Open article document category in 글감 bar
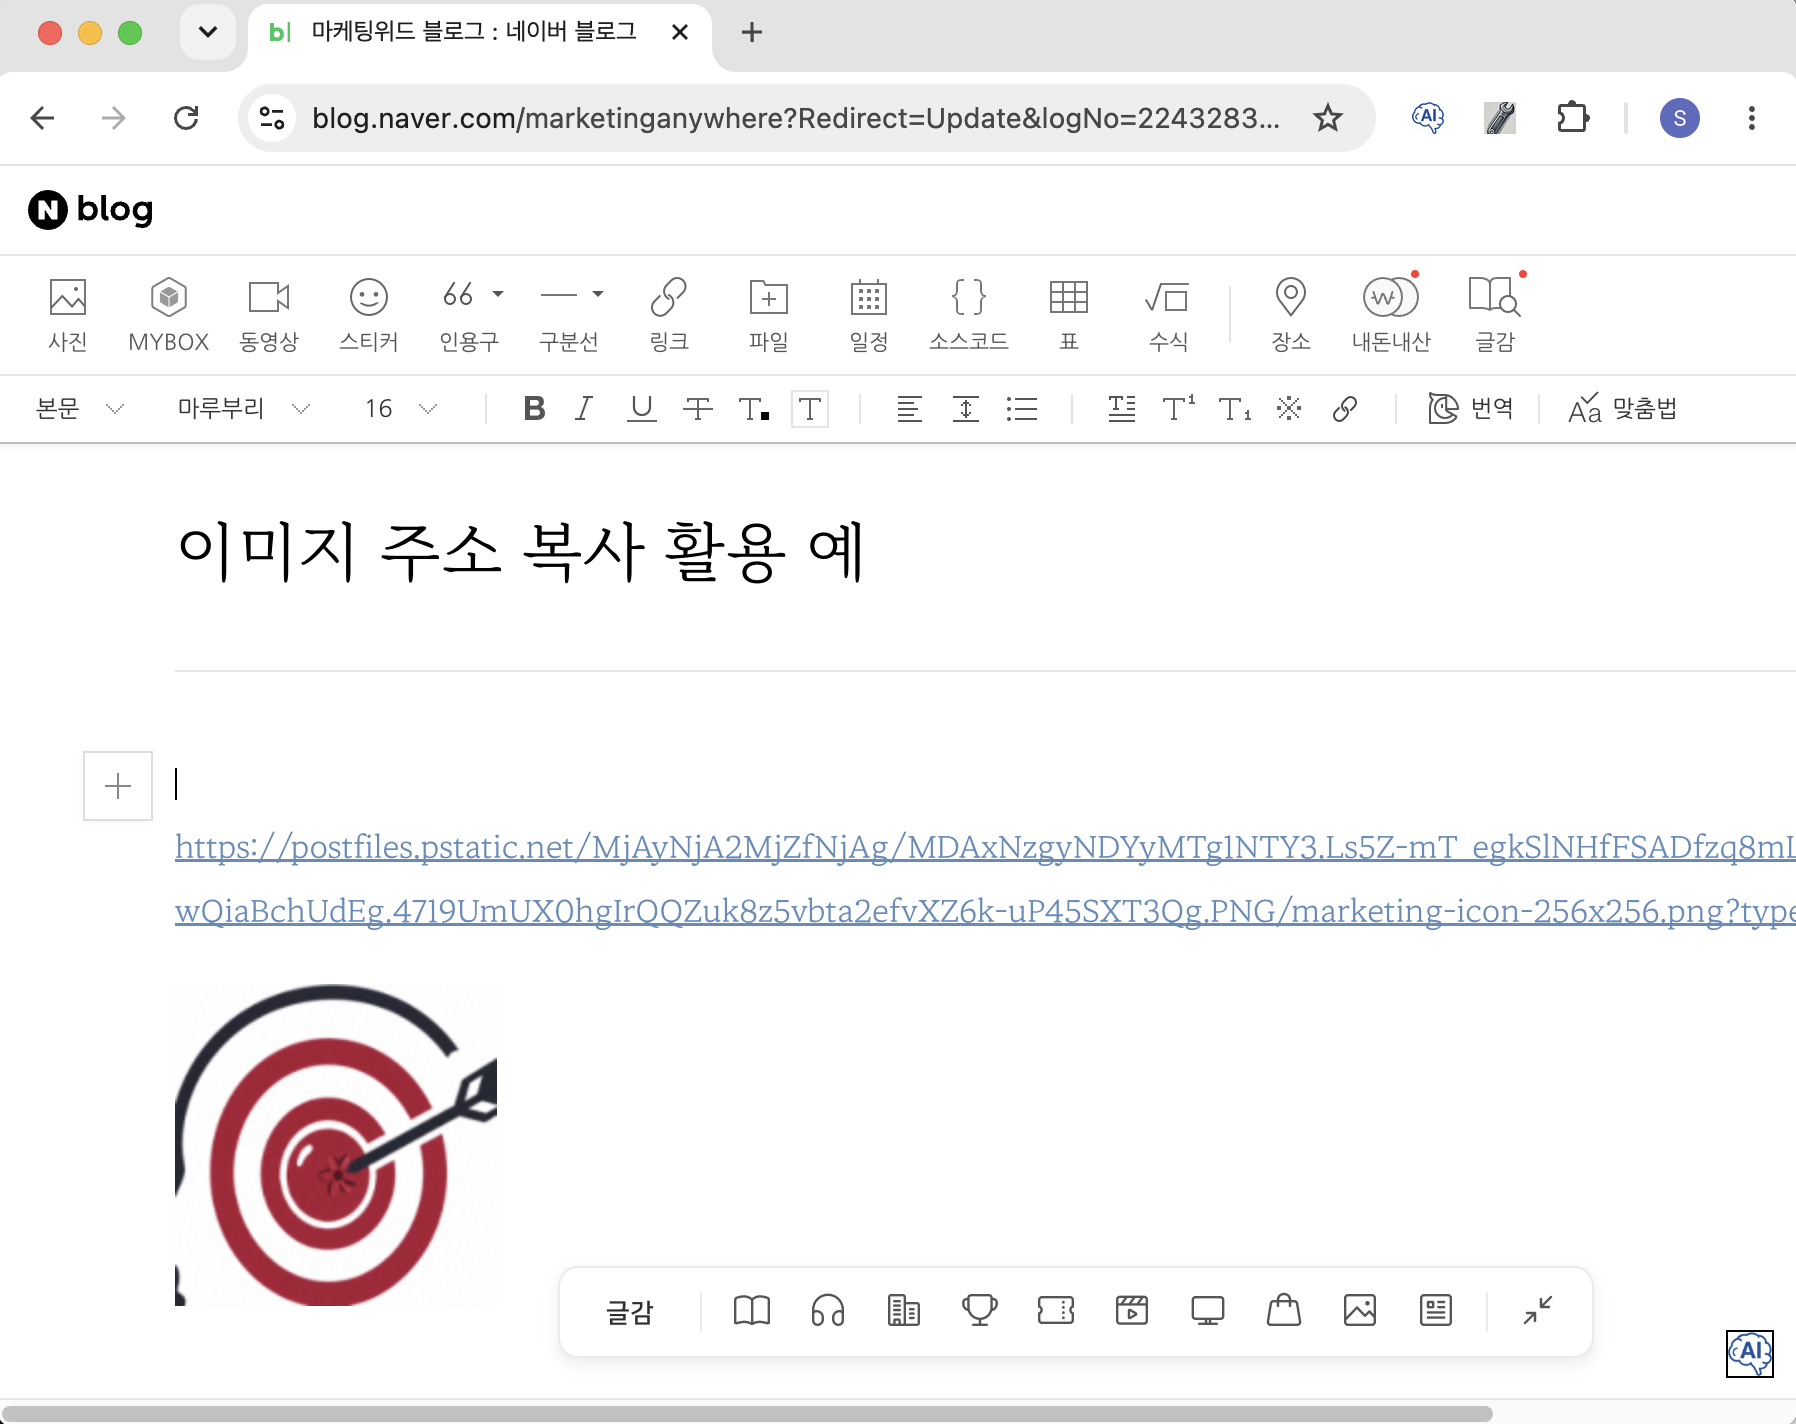This screenshot has width=1796, height=1424. (x=1436, y=1310)
